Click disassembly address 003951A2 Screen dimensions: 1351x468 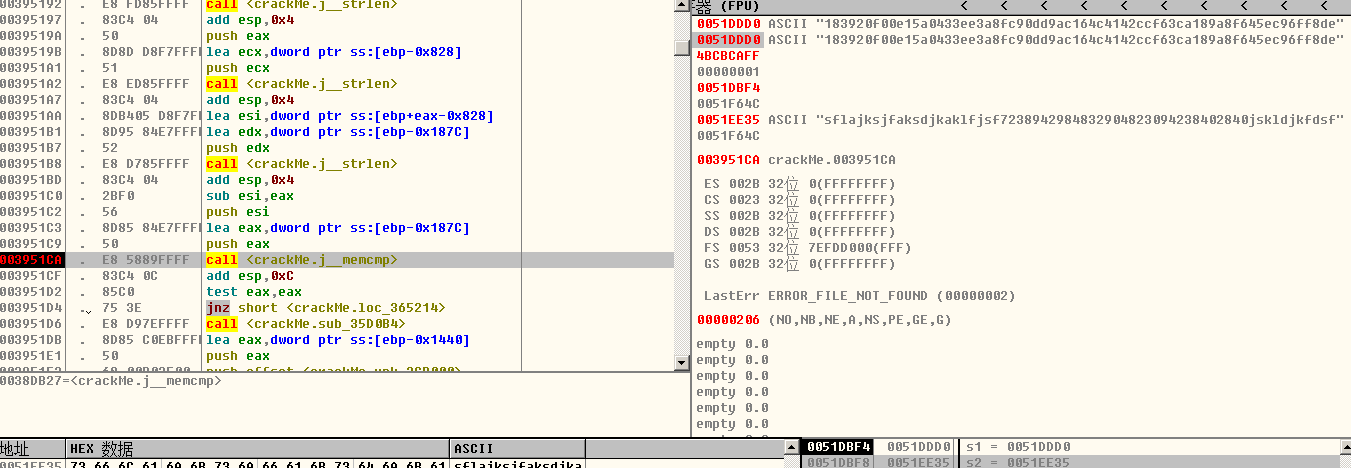pos(32,84)
